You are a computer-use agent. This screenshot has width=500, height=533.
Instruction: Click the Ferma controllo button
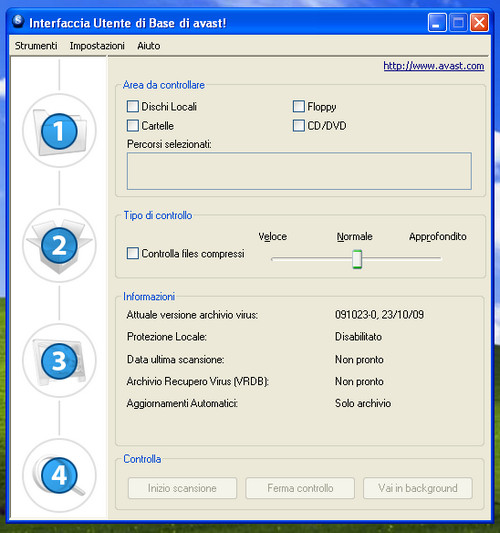coord(300,488)
